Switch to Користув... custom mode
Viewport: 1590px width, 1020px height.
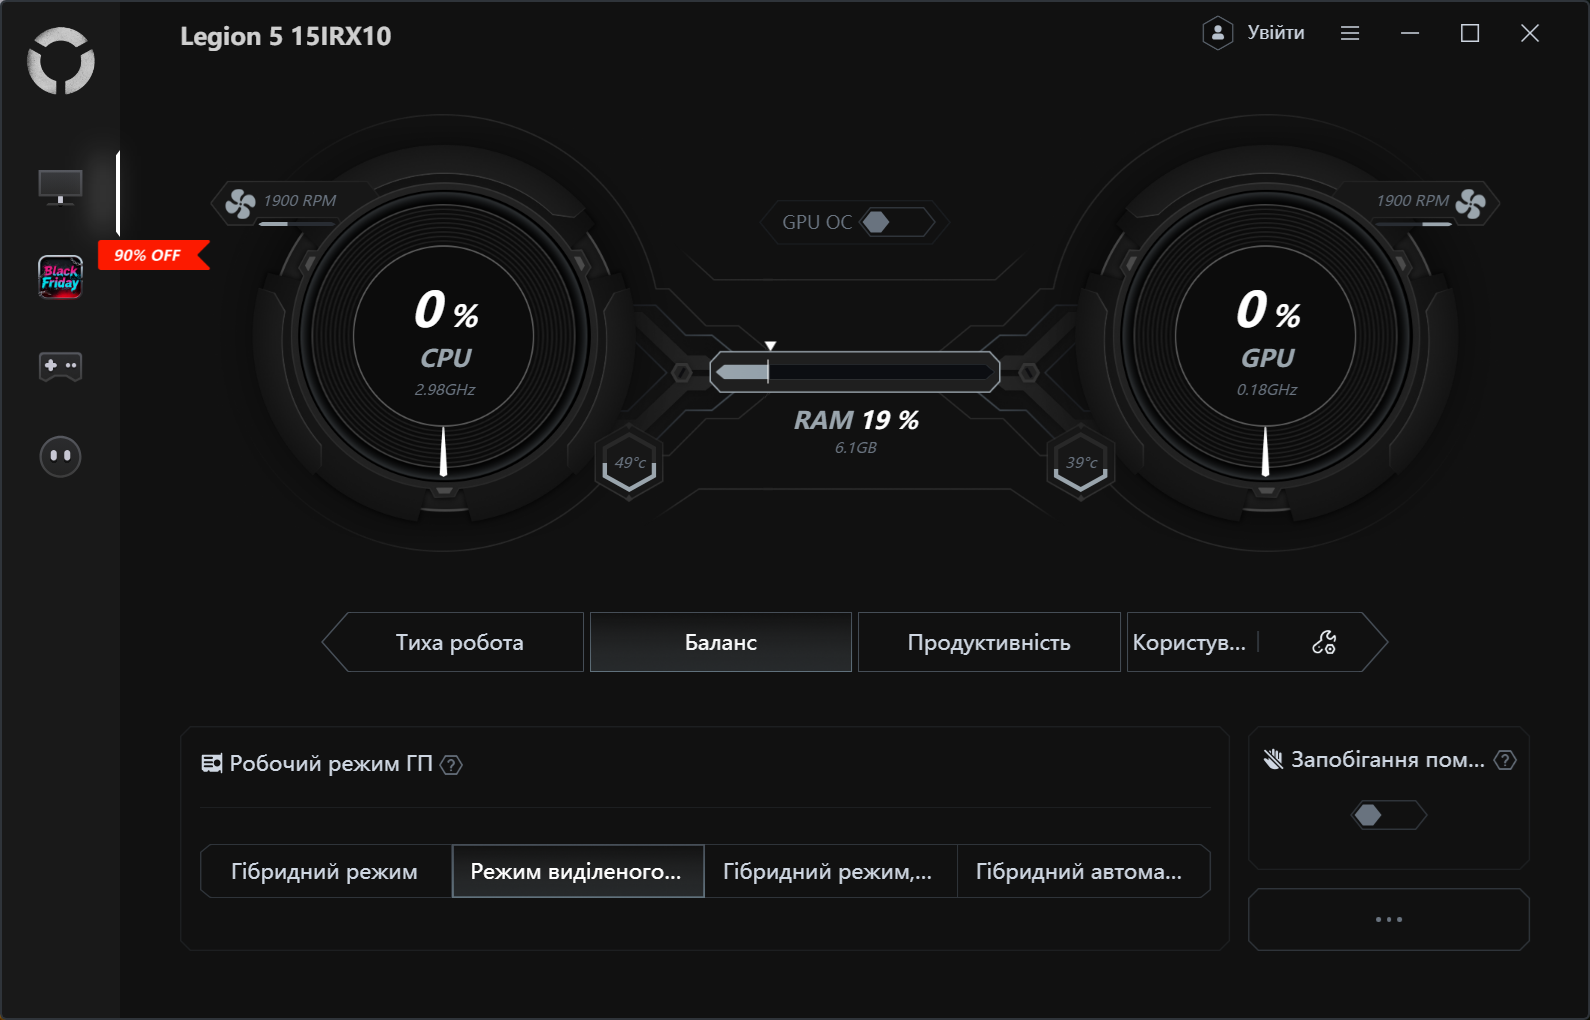coord(1190,642)
